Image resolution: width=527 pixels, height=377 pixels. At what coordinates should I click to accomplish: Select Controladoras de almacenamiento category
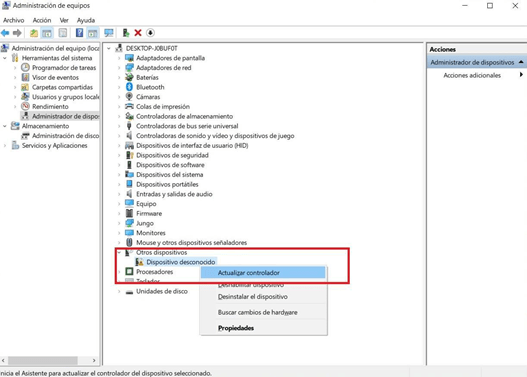184,116
